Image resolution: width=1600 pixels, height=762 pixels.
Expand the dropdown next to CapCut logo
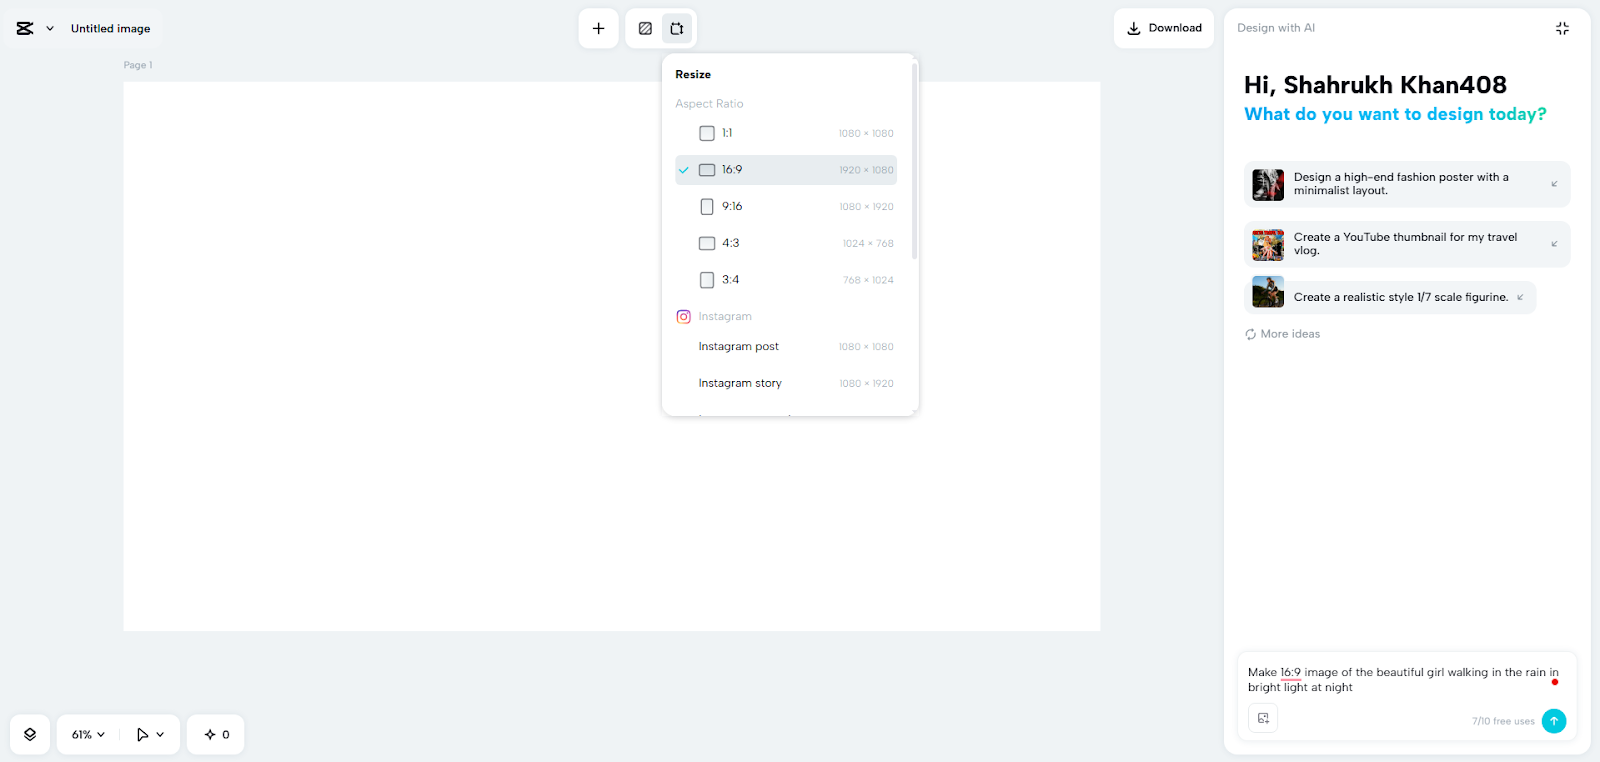click(50, 29)
